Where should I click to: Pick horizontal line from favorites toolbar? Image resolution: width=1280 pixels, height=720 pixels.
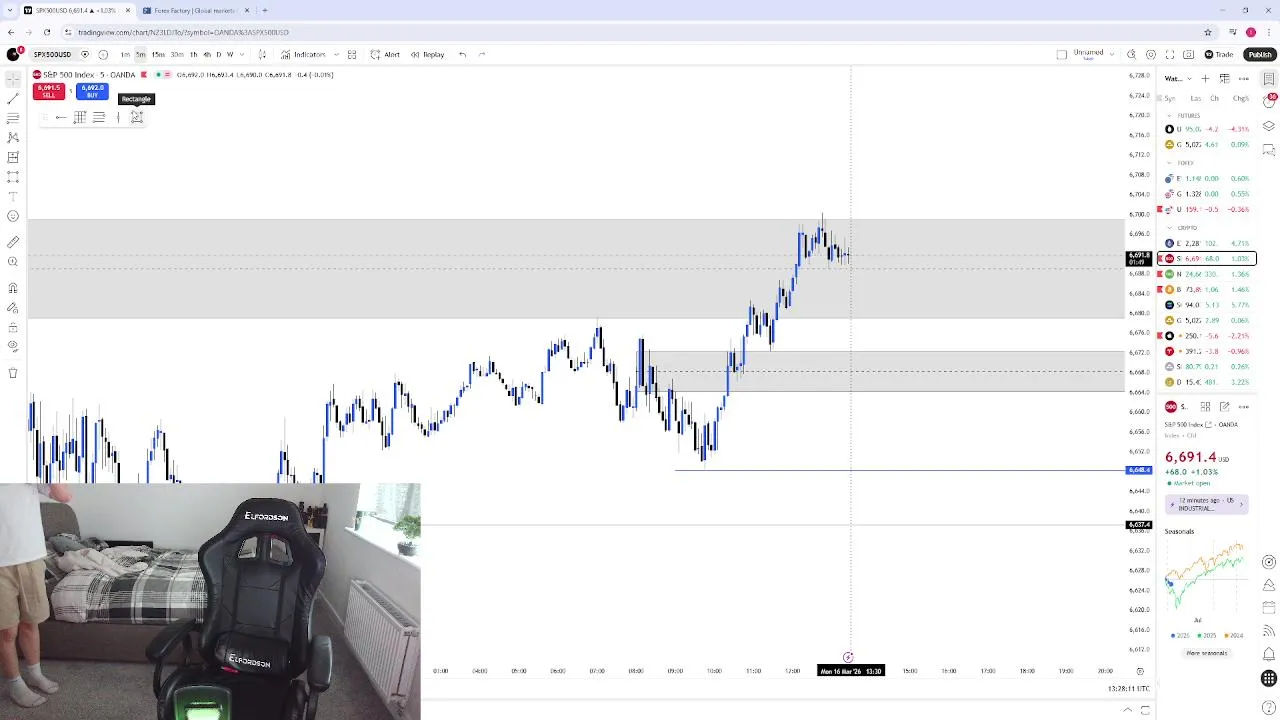(x=61, y=117)
